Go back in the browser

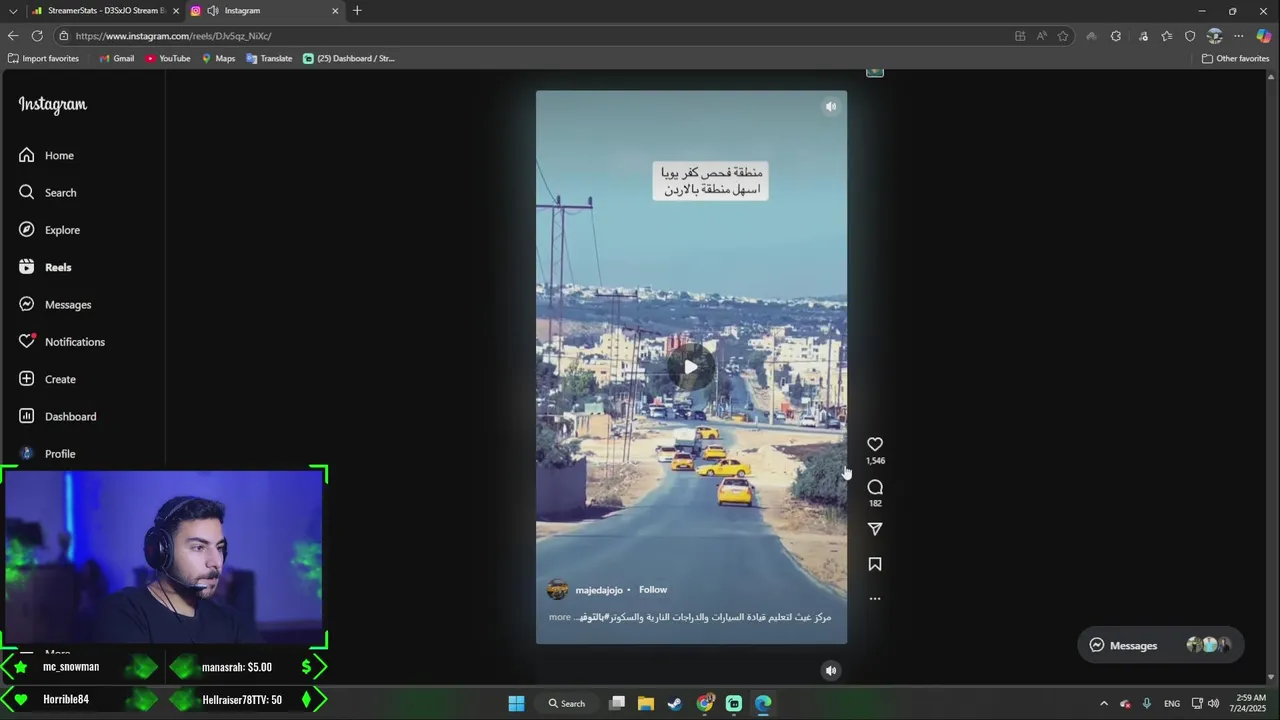pyautogui.click(x=13, y=36)
